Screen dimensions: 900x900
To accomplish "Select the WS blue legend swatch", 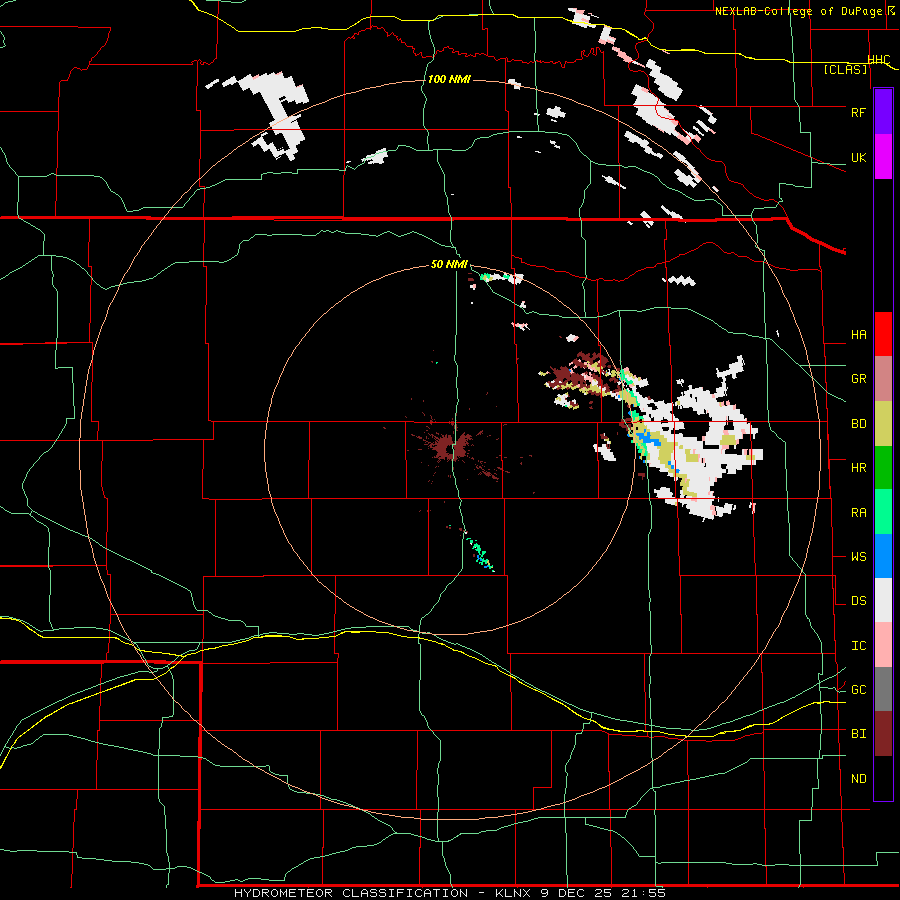I will tap(883, 556).
